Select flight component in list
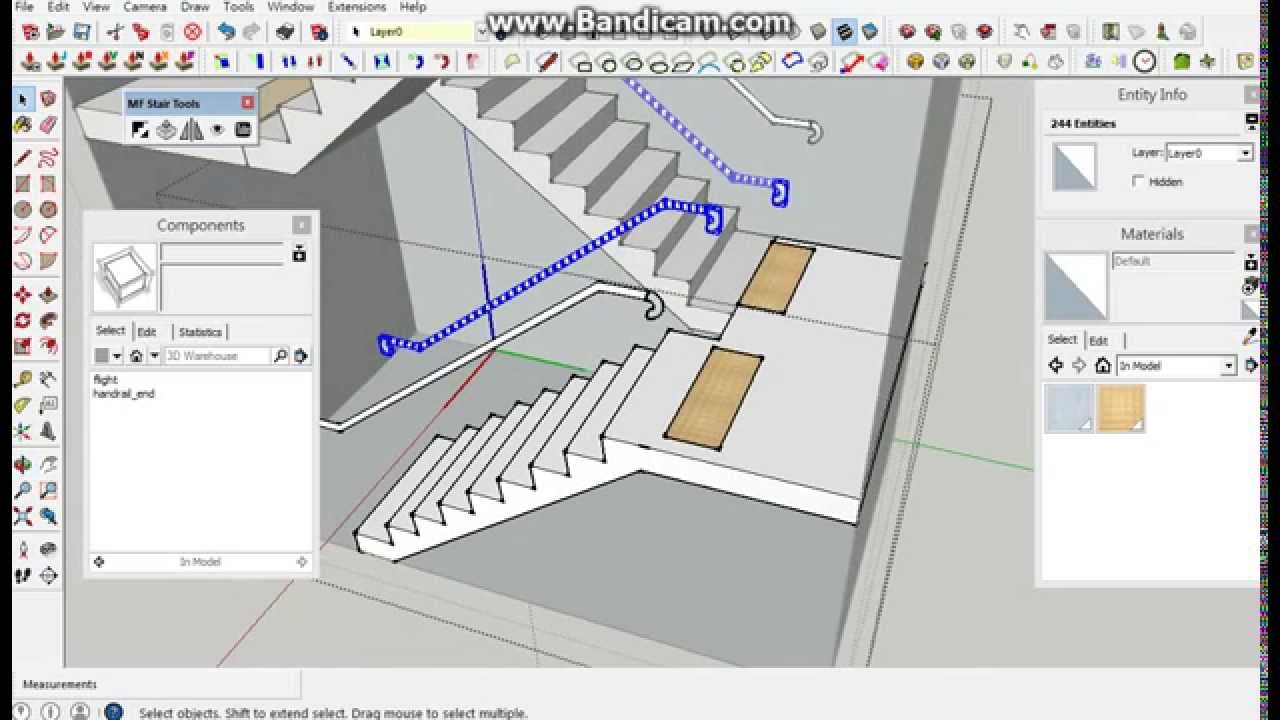Image resolution: width=1280 pixels, height=720 pixels. click(105, 380)
